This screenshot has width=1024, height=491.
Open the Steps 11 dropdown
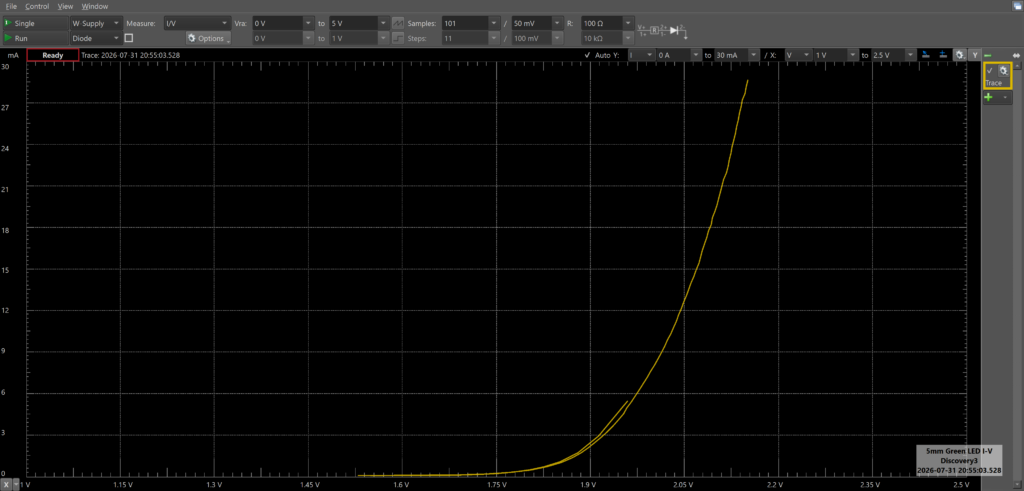[472, 39]
